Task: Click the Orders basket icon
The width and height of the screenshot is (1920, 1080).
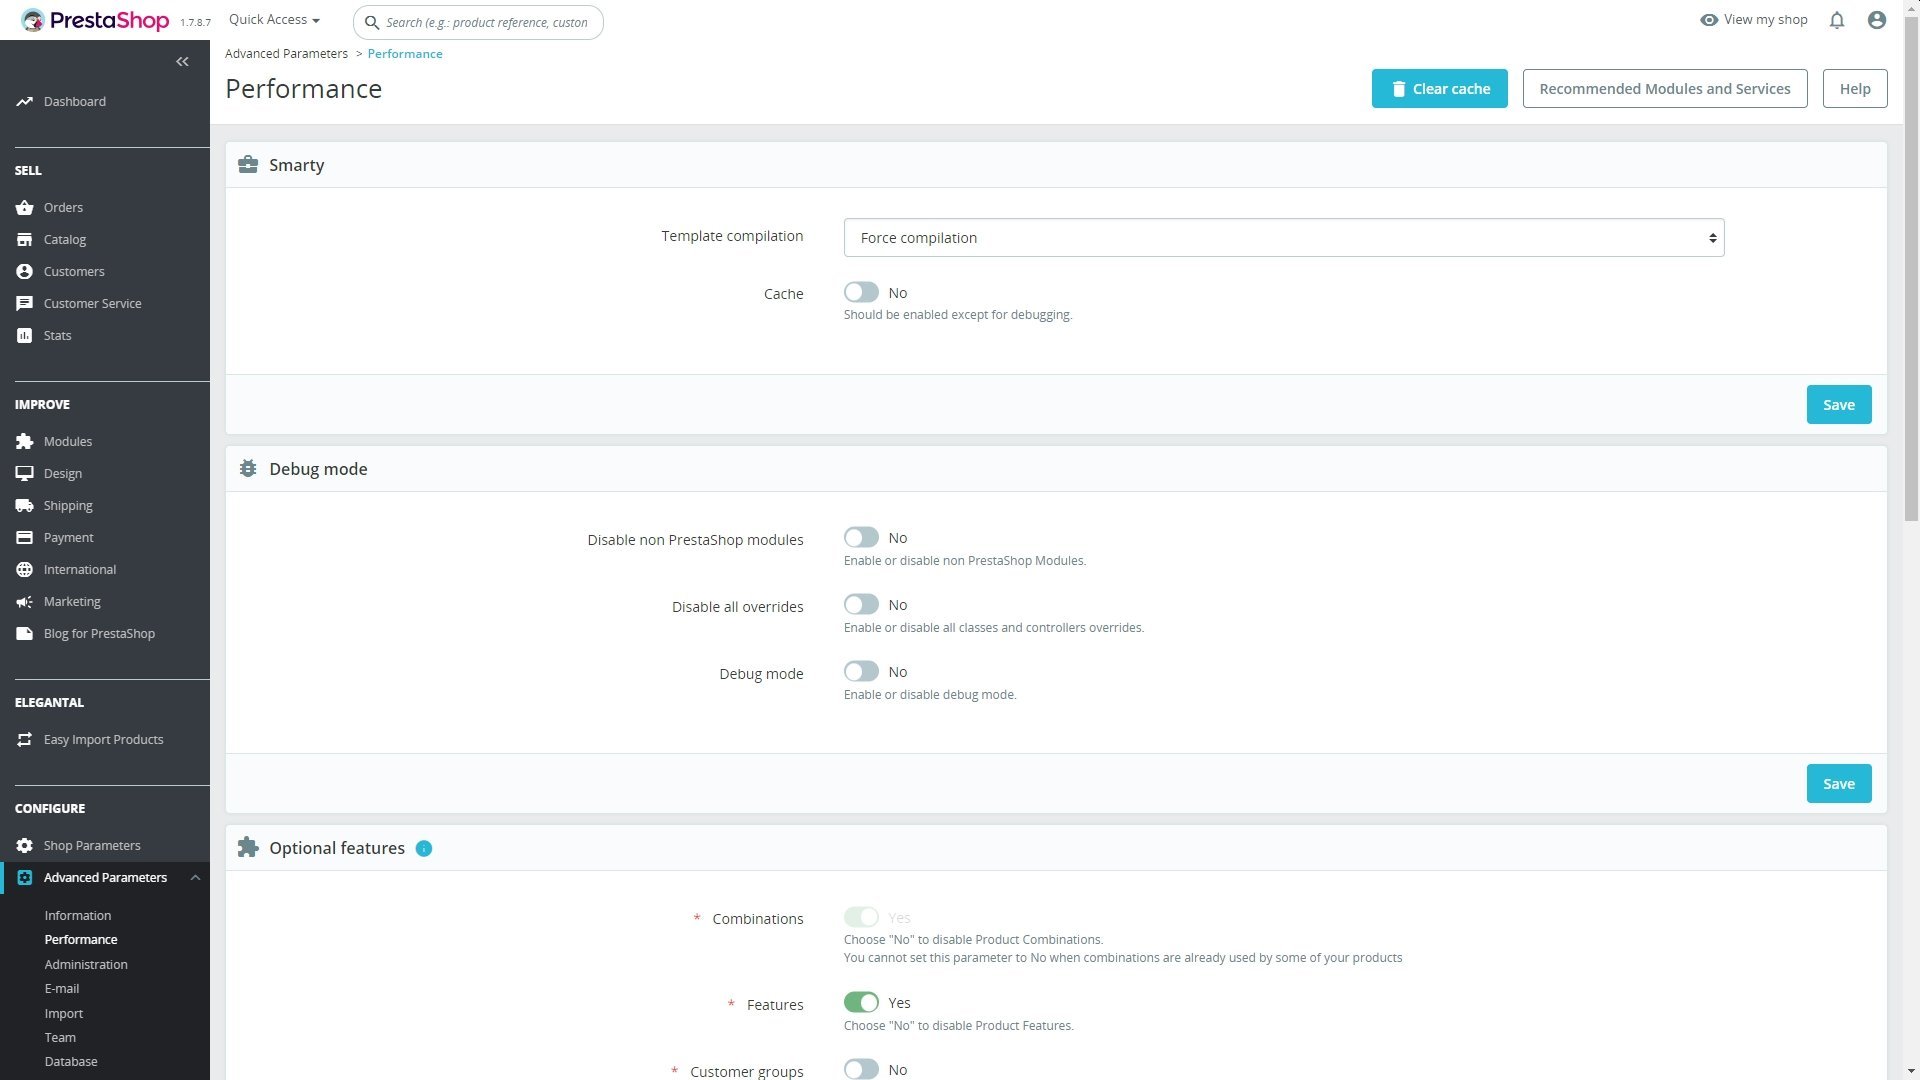Action: click(x=24, y=208)
